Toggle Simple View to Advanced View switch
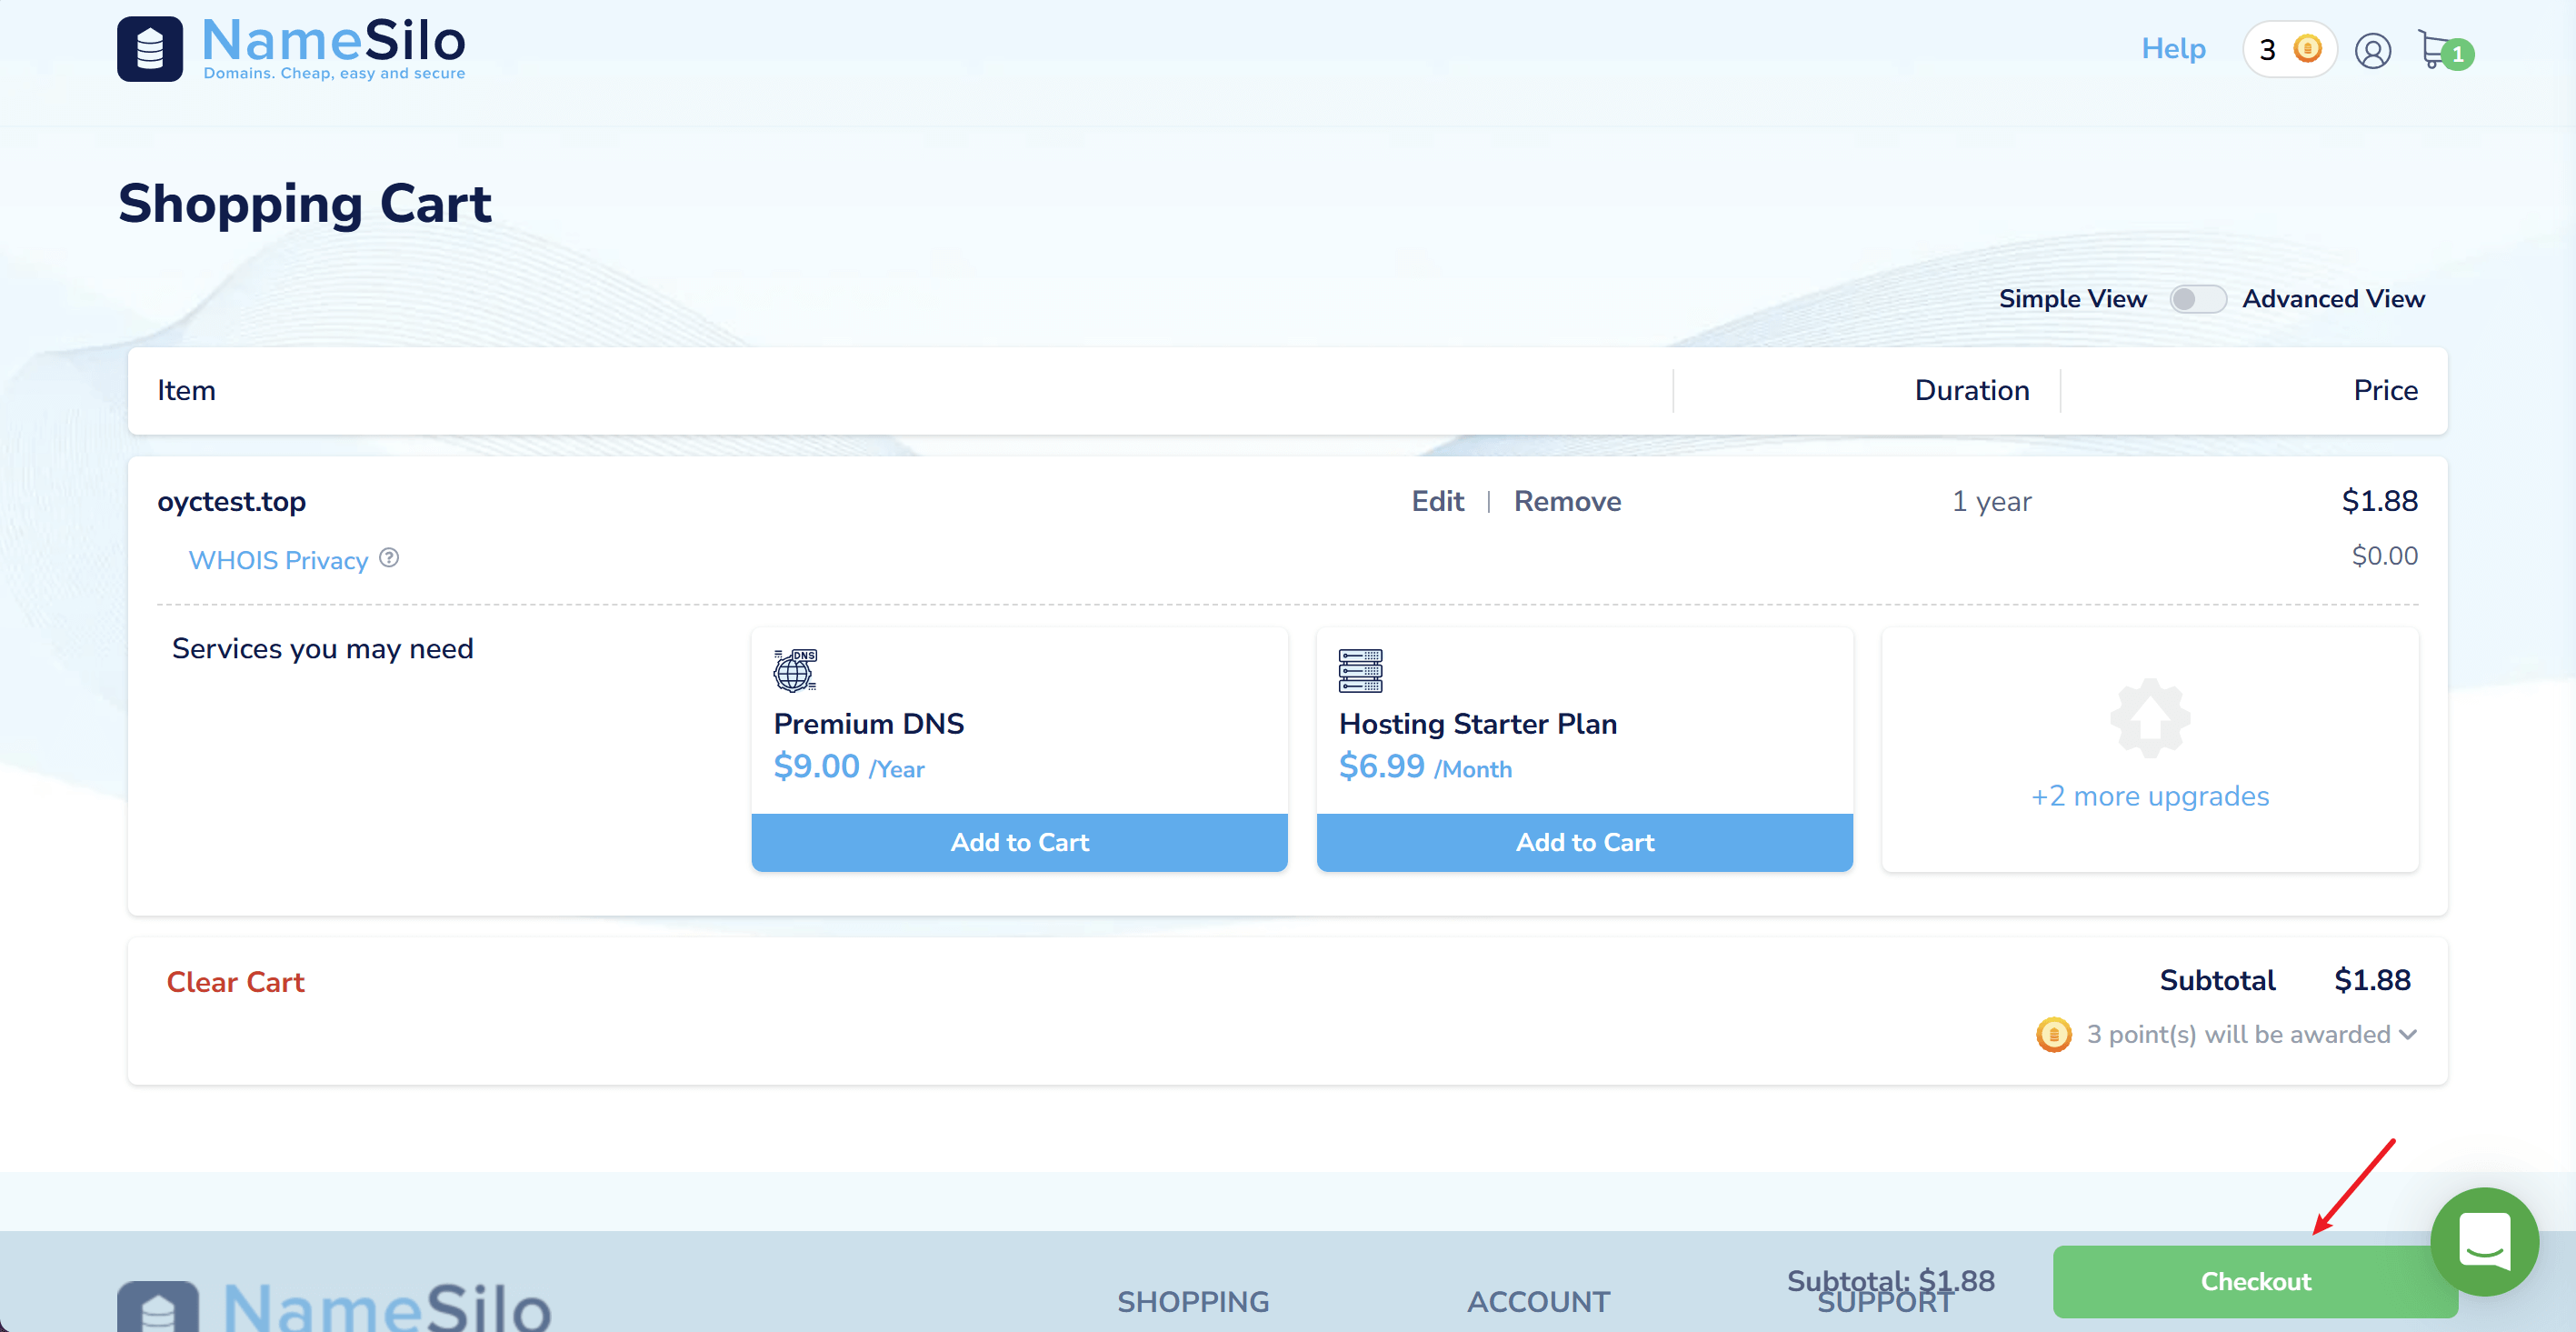This screenshot has height=1332, width=2576. 2197,299
